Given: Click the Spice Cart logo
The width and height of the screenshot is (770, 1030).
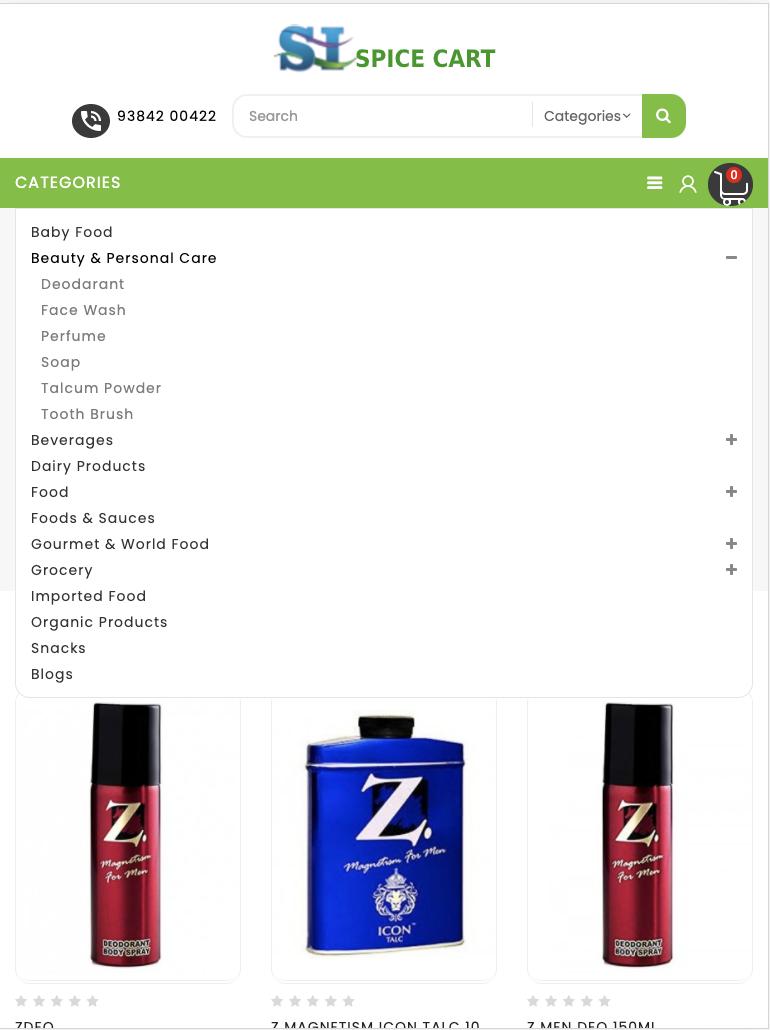Looking at the screenshot, I should pyautogui.click(x=385, y=49).
